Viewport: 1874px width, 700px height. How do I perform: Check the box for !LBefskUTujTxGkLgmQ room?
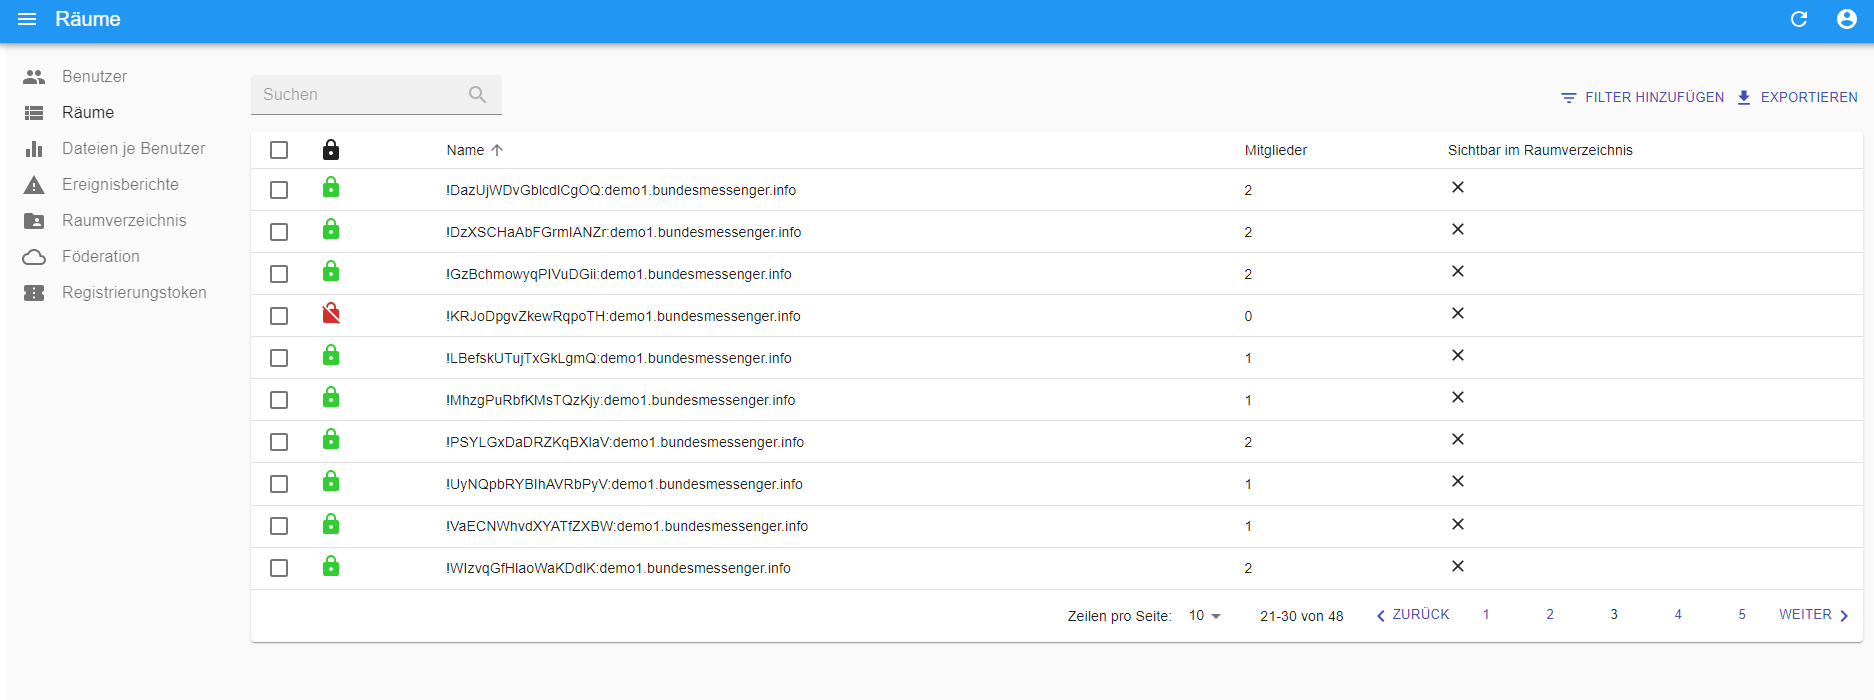coord(279,358)
